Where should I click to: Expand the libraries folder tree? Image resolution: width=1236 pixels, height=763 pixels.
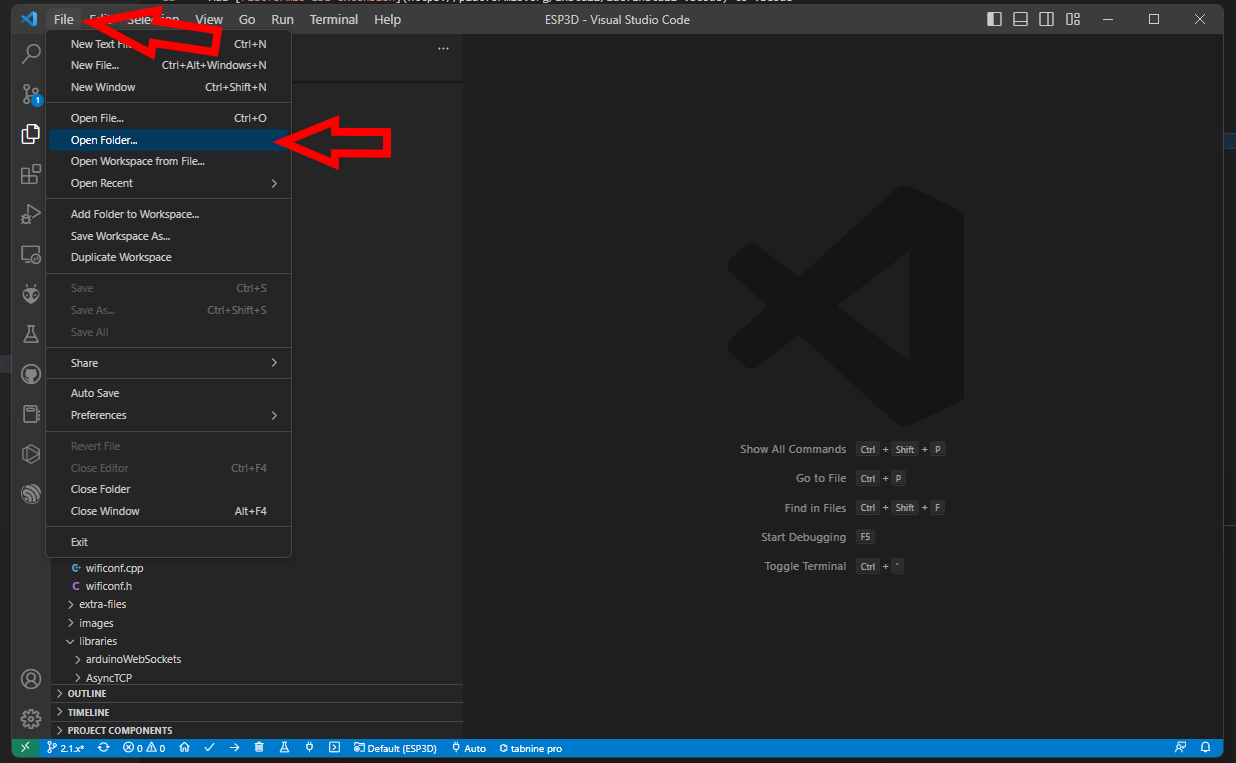(x=96, y=641)
